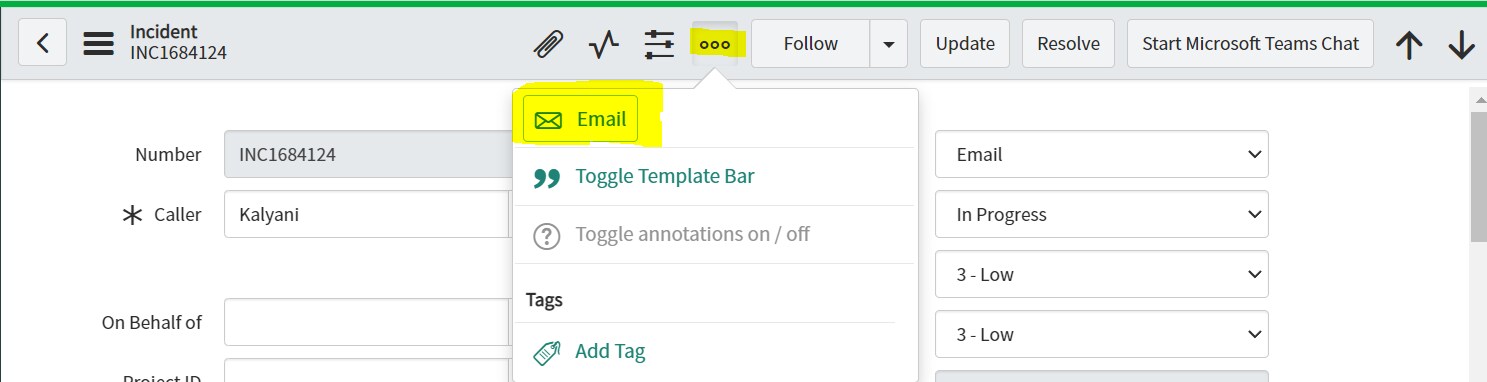Click the back arrow button
Viewport: 1487px width, 382px height.
click(42, 44)
